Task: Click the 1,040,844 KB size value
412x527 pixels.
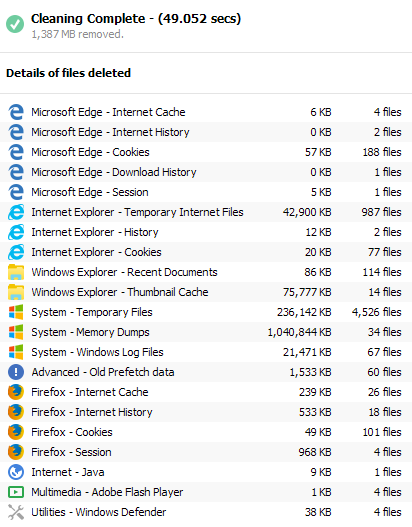Action: click(x=299, y=332)
